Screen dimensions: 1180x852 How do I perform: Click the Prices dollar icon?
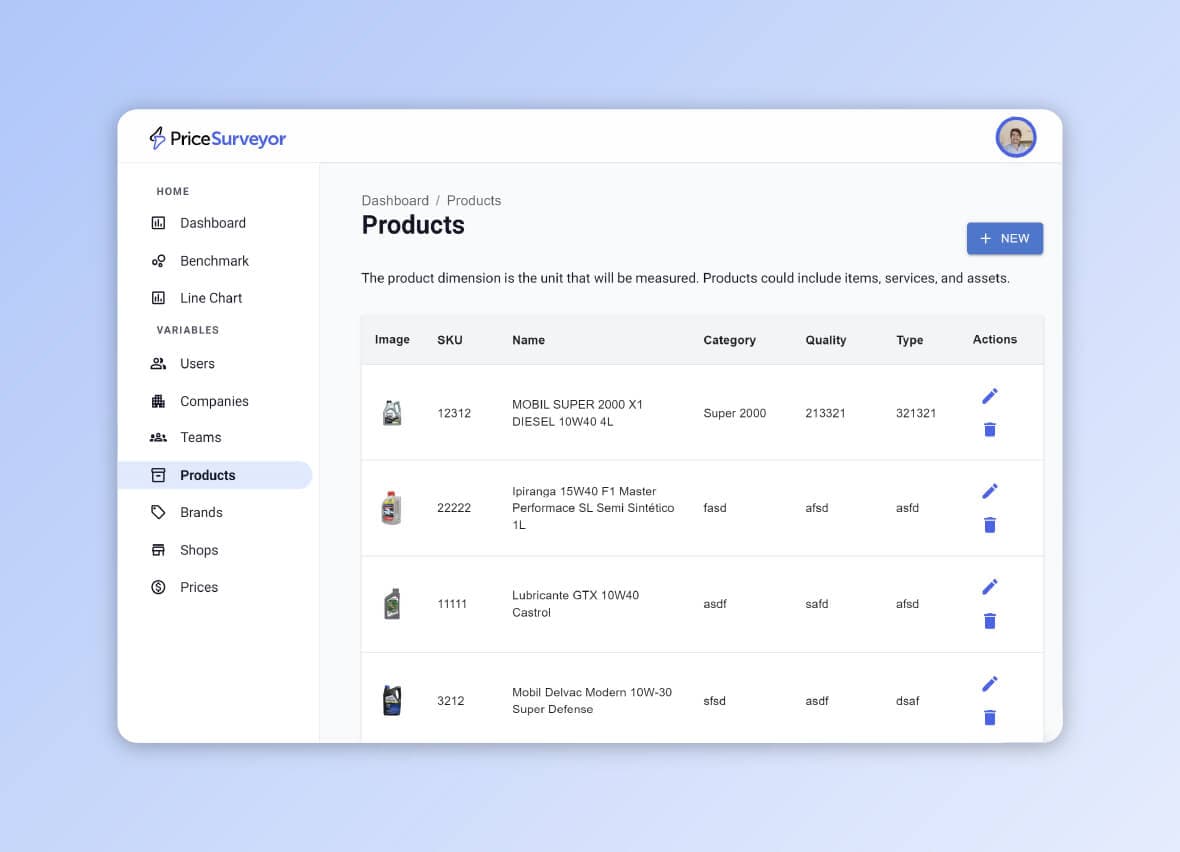[158, 587]
